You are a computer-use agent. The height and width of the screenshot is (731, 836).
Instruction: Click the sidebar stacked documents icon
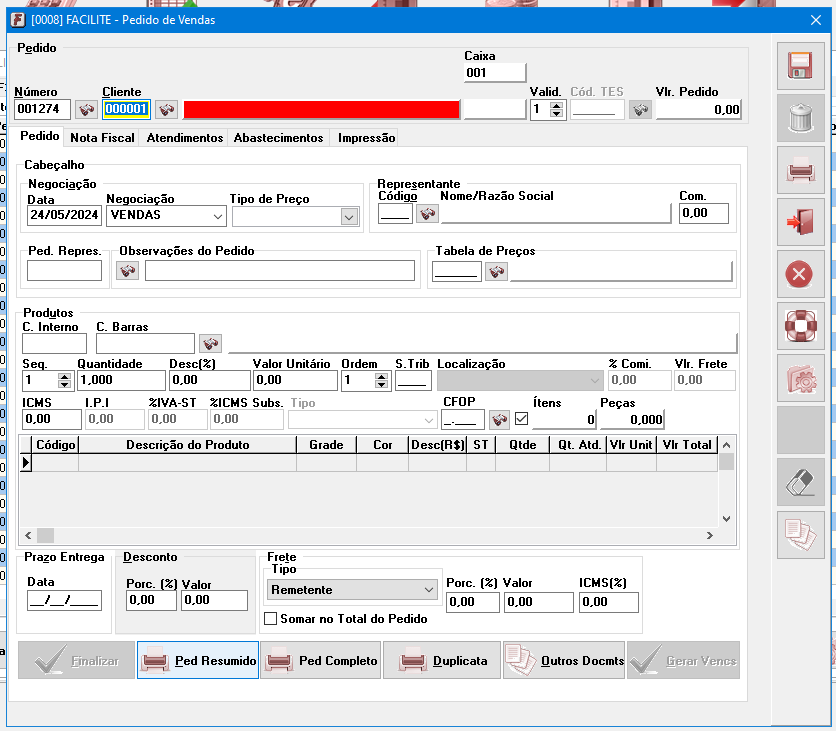800,535
